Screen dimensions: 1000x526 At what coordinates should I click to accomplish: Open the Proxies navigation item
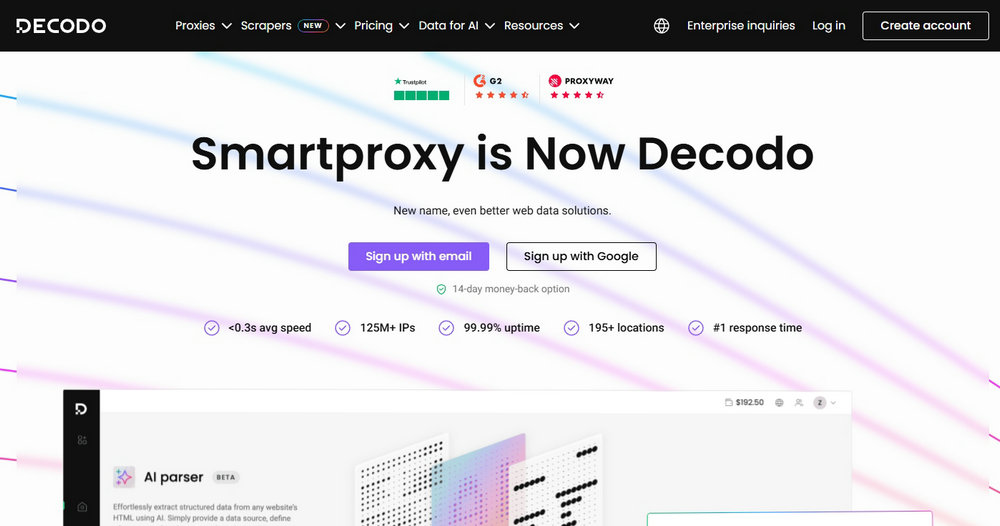coord(195,26)
